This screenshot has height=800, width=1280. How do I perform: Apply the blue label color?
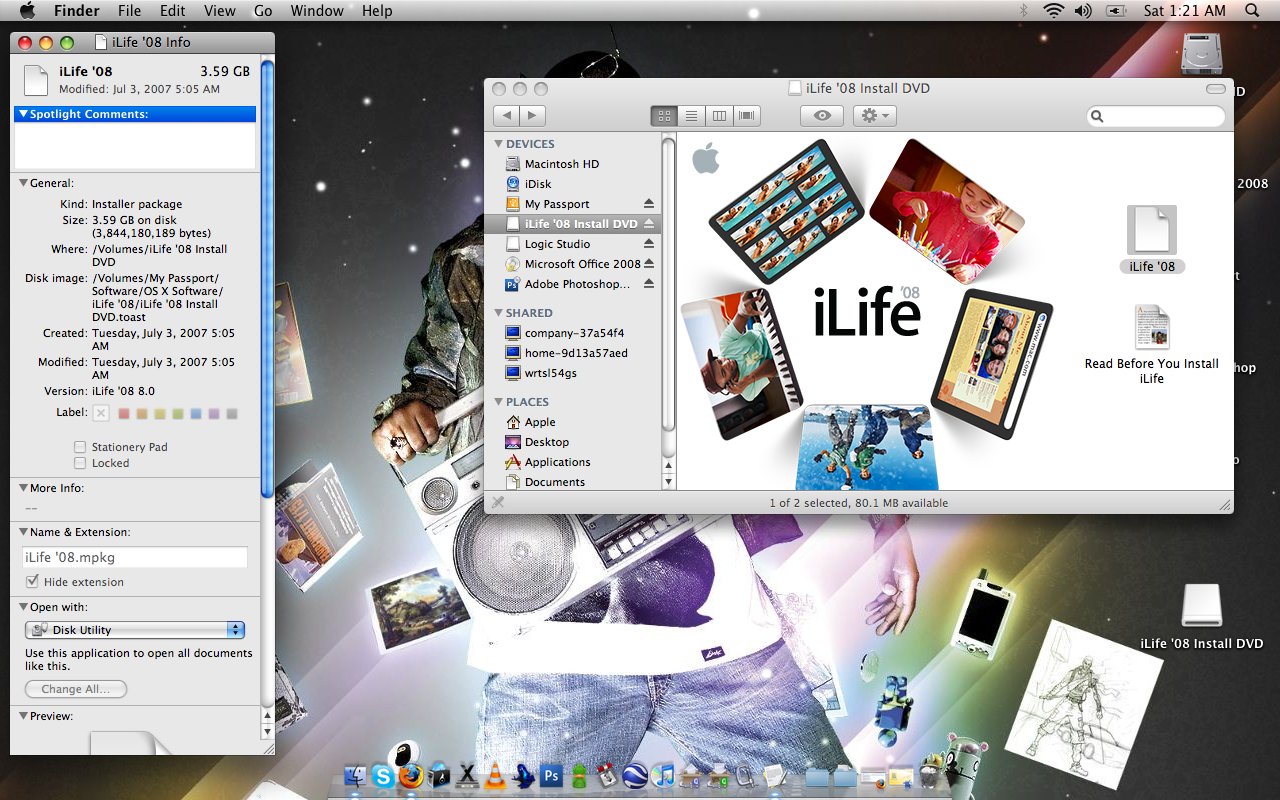click(x=196, y=413)
